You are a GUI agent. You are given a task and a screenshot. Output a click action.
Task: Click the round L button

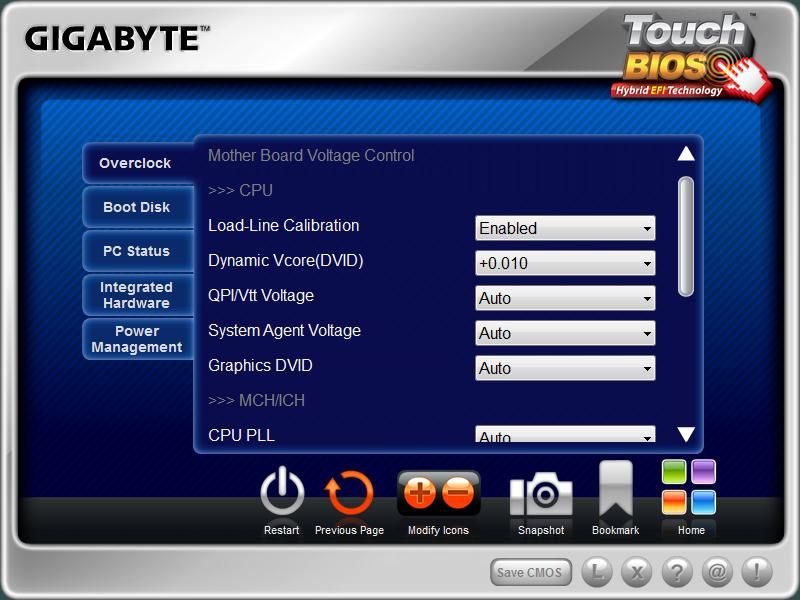(597, 571)
